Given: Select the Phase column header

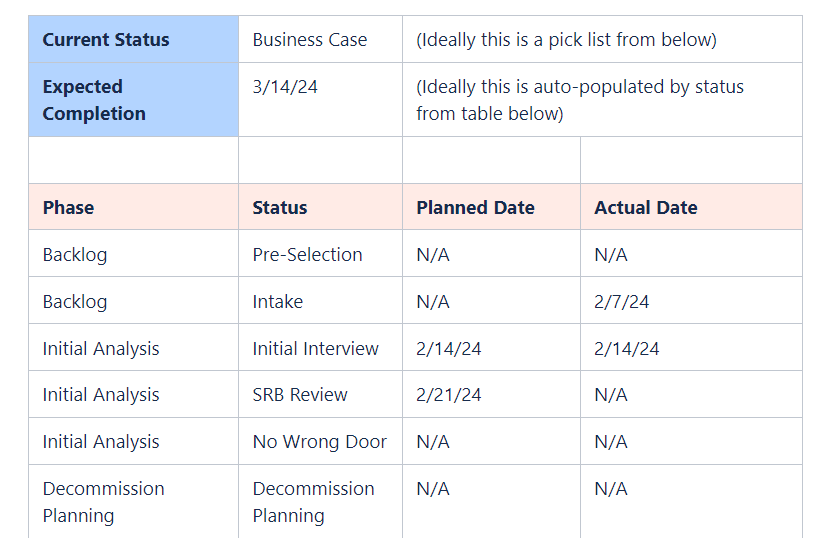Looking at the screenshot, I should pos(133,207).
